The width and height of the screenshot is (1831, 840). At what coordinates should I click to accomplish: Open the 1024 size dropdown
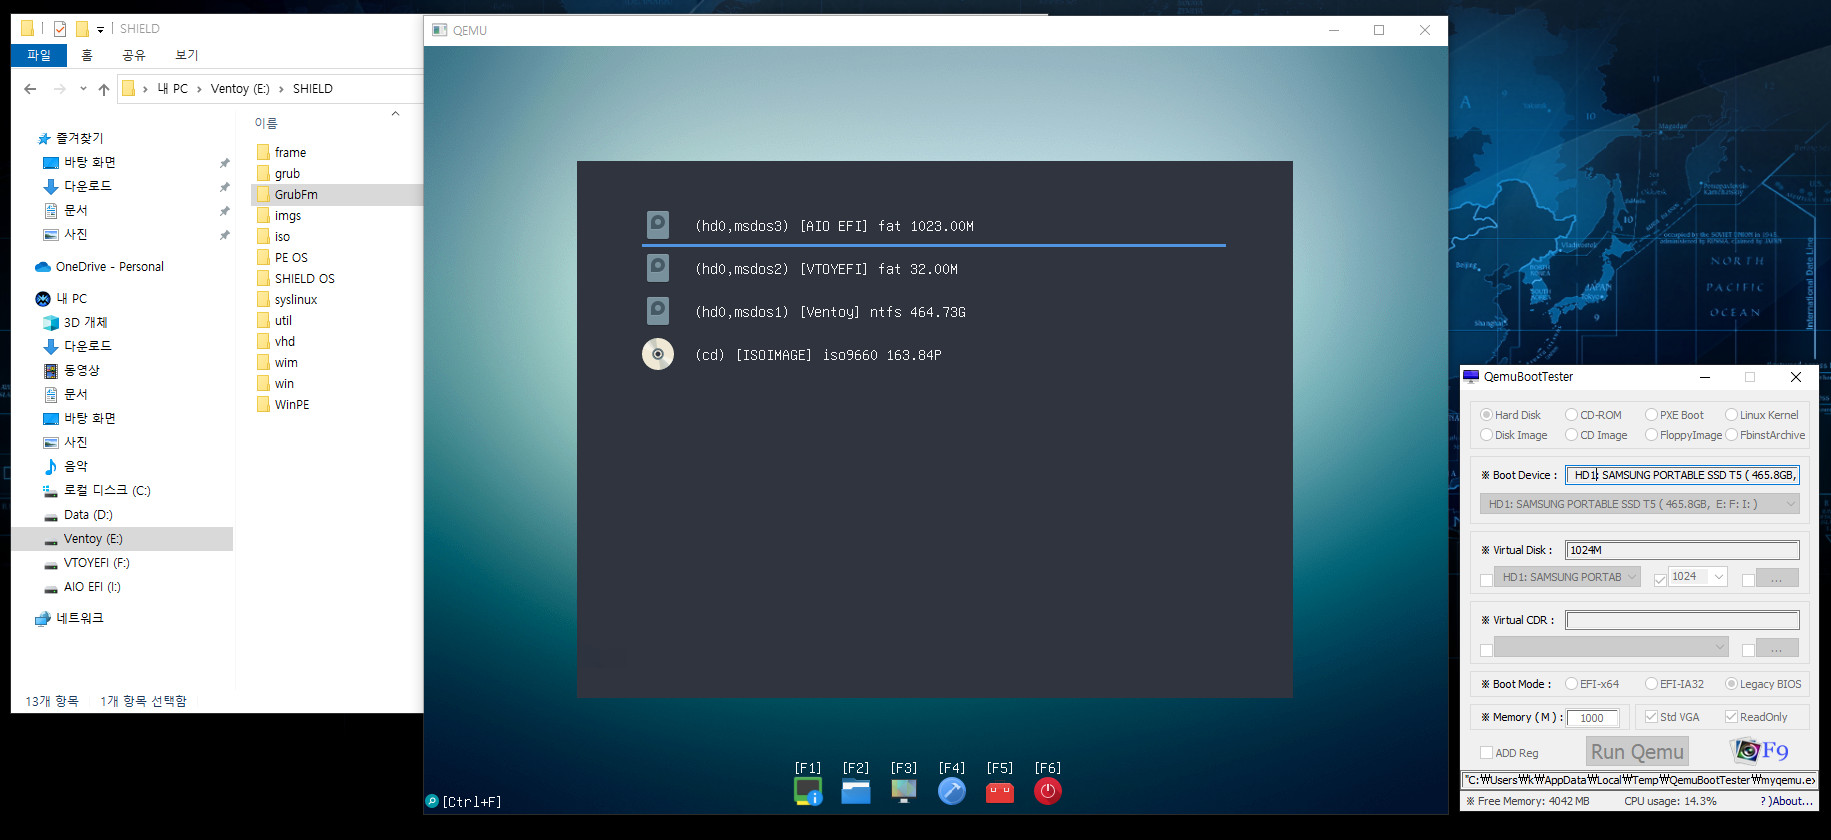point(1697,577)
